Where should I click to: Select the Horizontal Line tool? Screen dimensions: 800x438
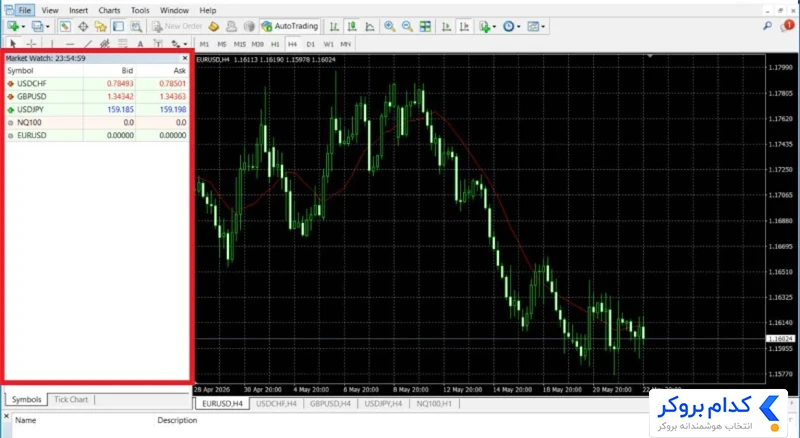pos(70,44)
